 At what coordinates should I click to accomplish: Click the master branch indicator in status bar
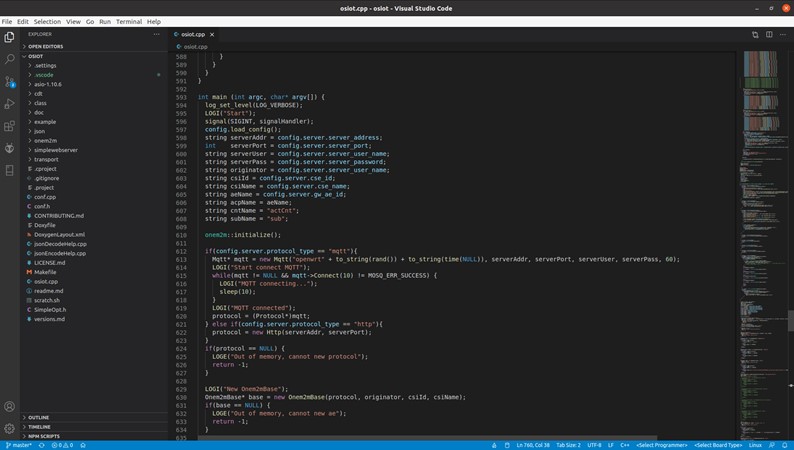click(x=19, y=445)
